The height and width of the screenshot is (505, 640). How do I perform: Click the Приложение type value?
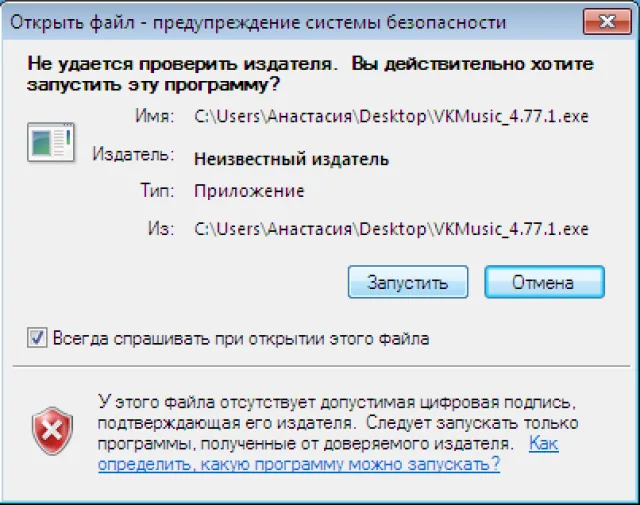click(249, 191)
